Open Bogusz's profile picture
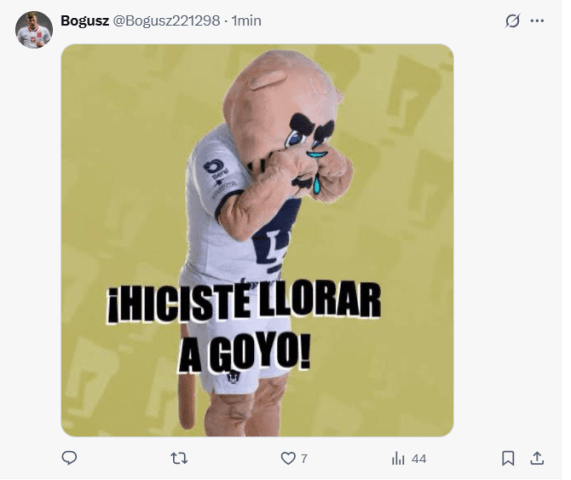Viewport: 571px width, 480px height. point(34,29)
